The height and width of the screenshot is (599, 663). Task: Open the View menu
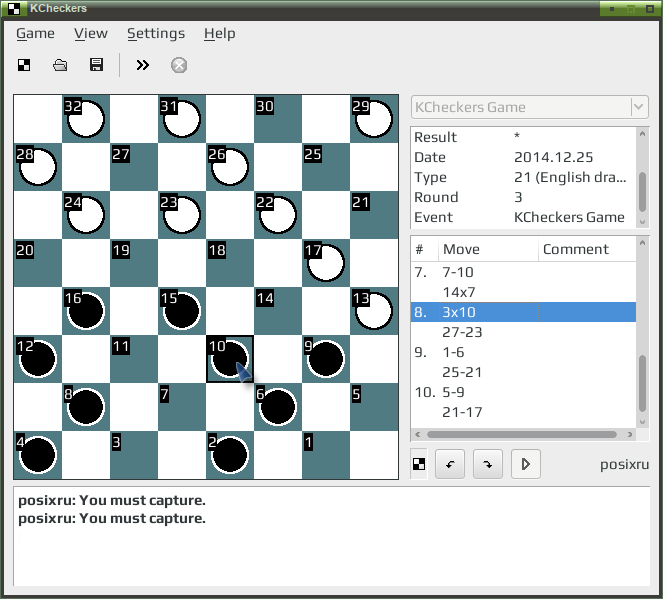pos(91,33)
